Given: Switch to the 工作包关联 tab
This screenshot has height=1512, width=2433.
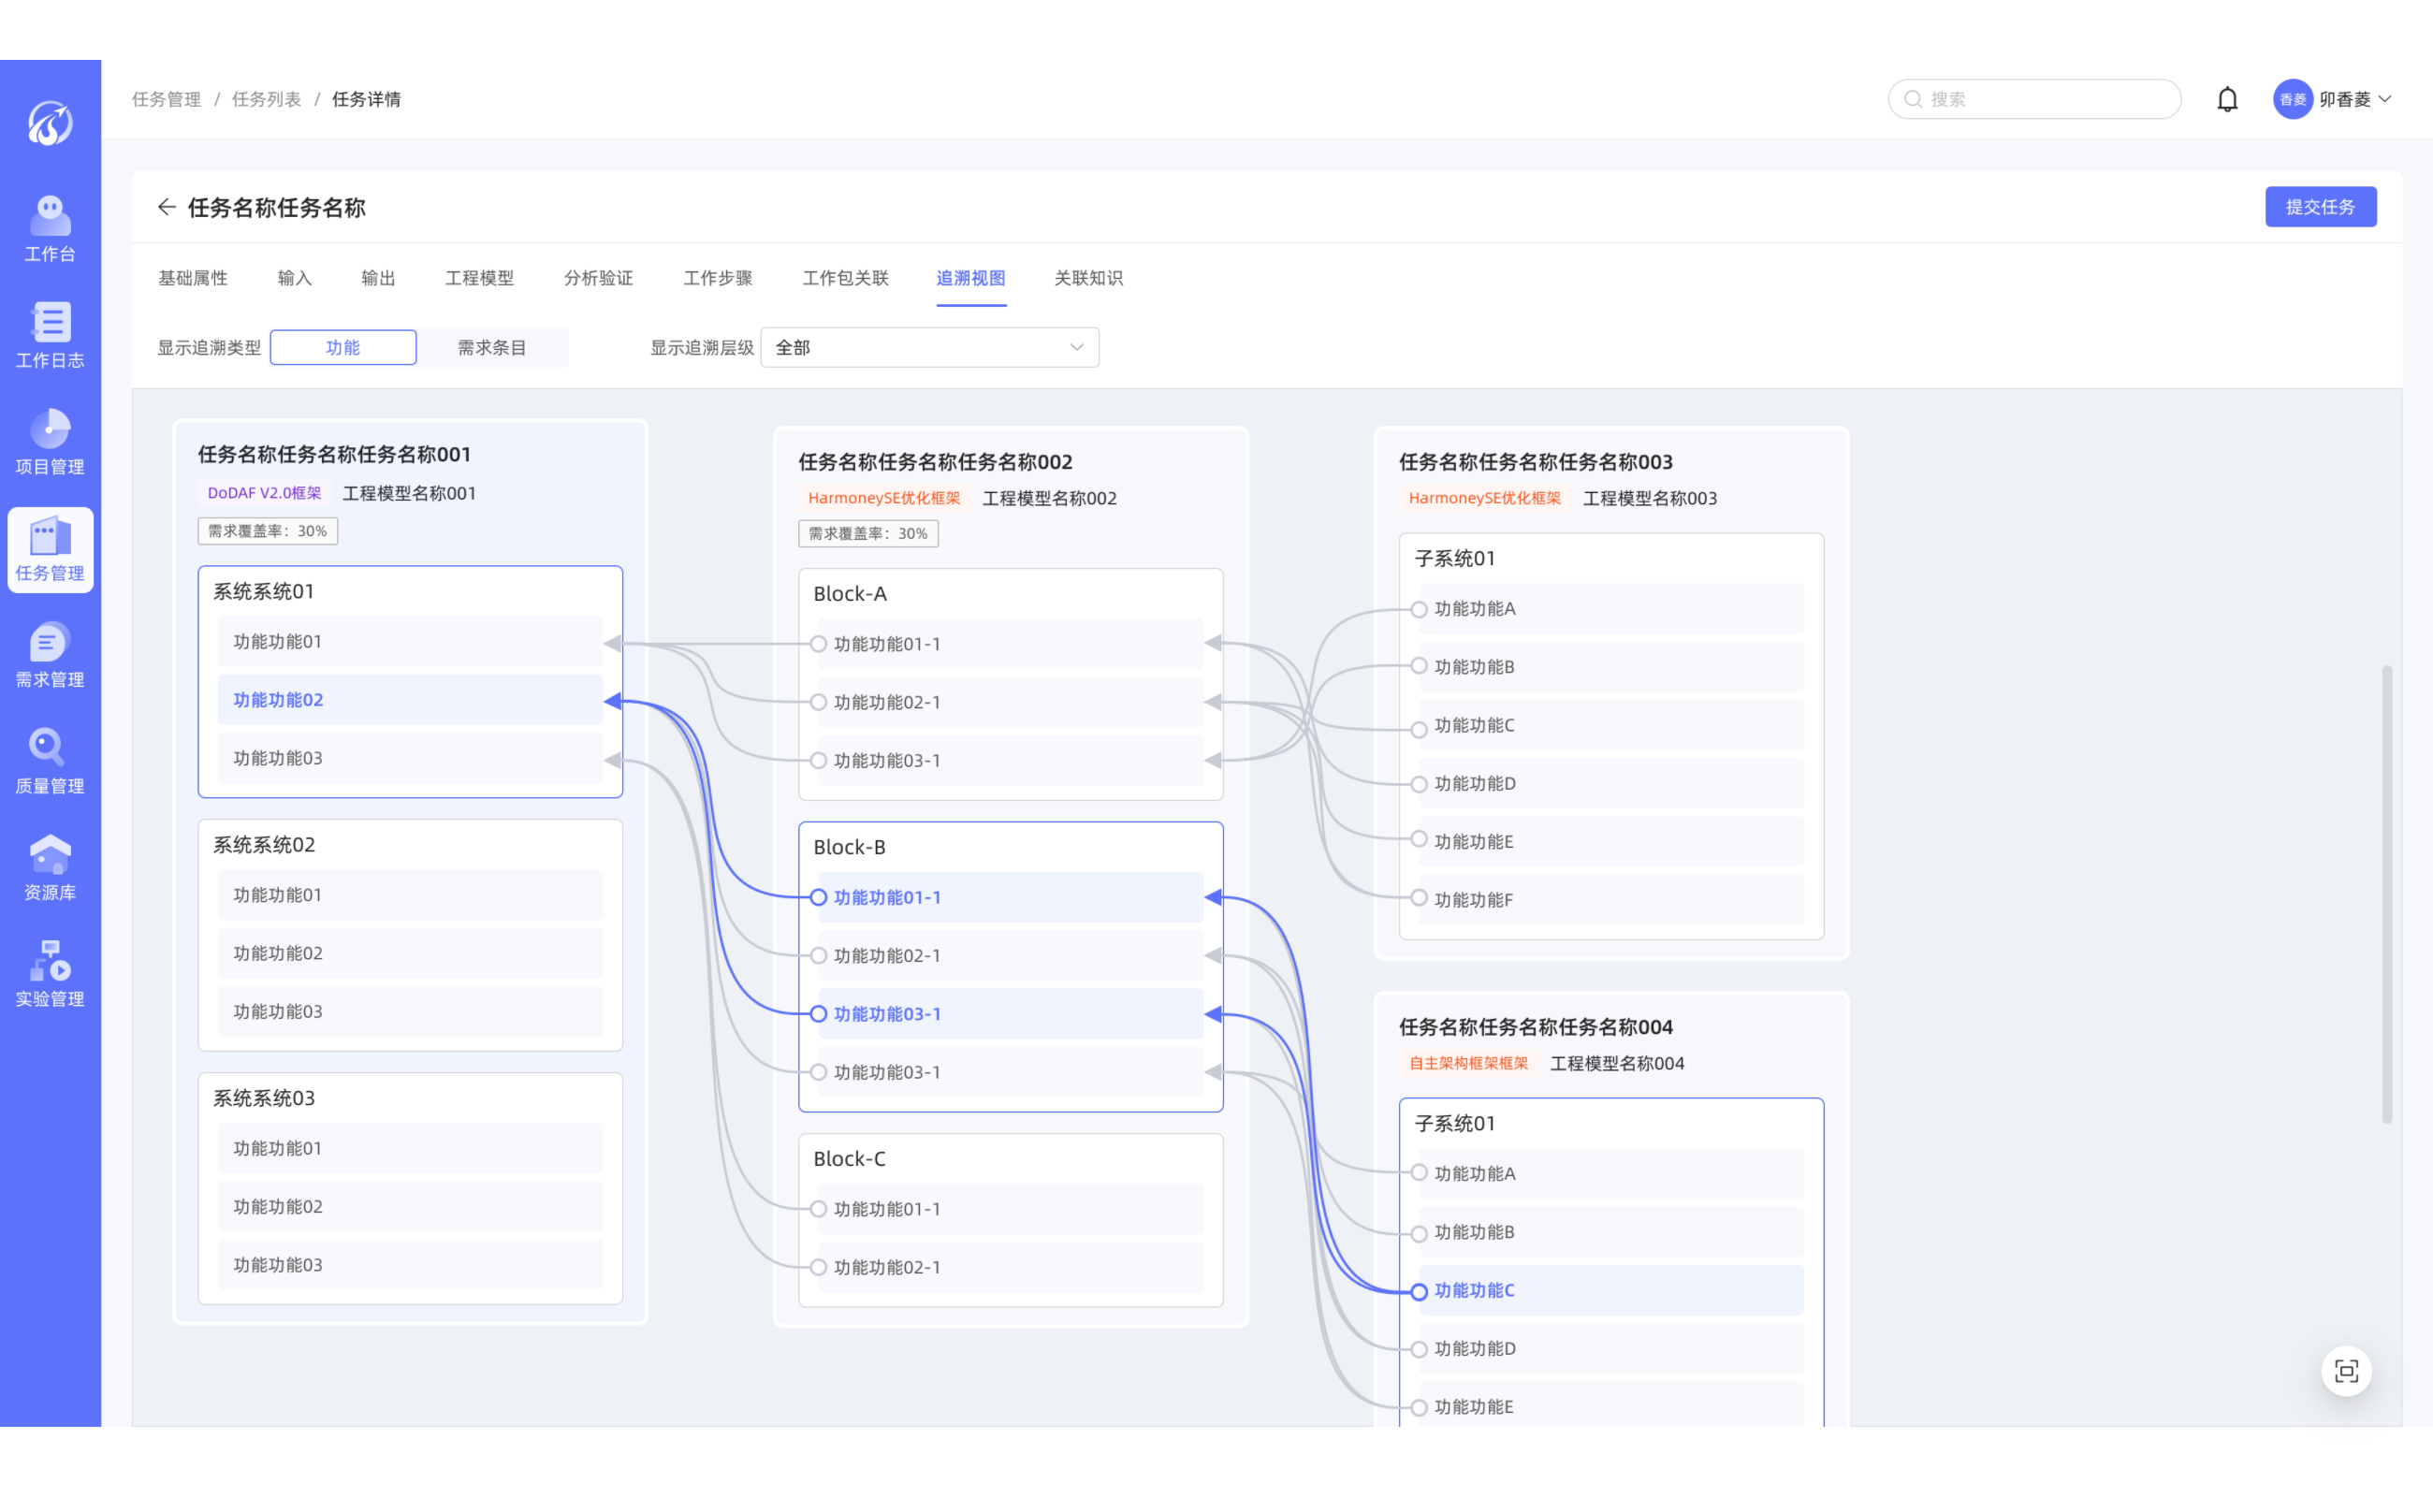Looking at the screenshot, I should coord(845,278).
